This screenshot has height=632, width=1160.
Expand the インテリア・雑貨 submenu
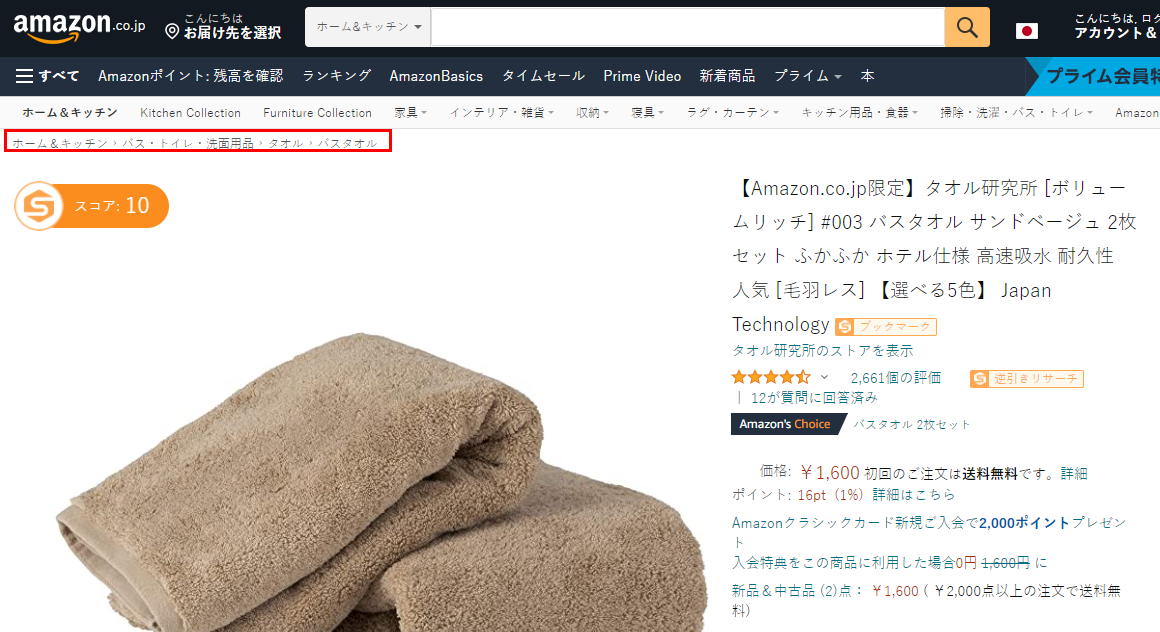pyautogui.click(x=502, y=112)
